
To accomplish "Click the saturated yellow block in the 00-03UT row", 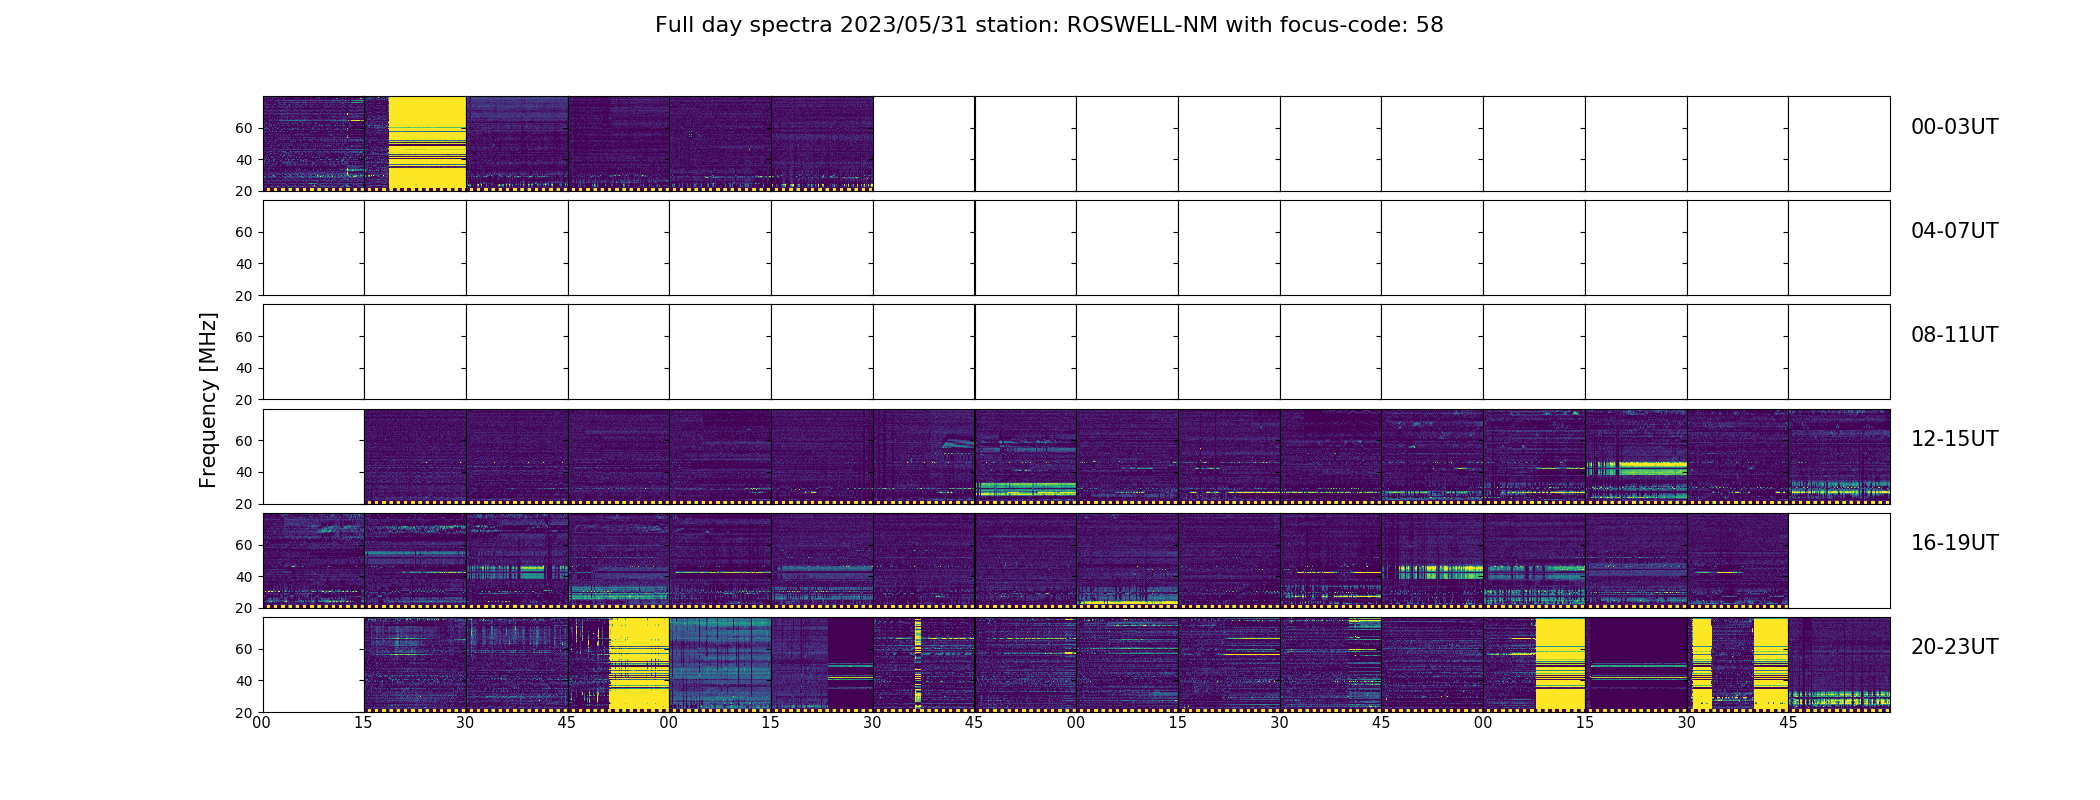I will click(x=427, y=143).
